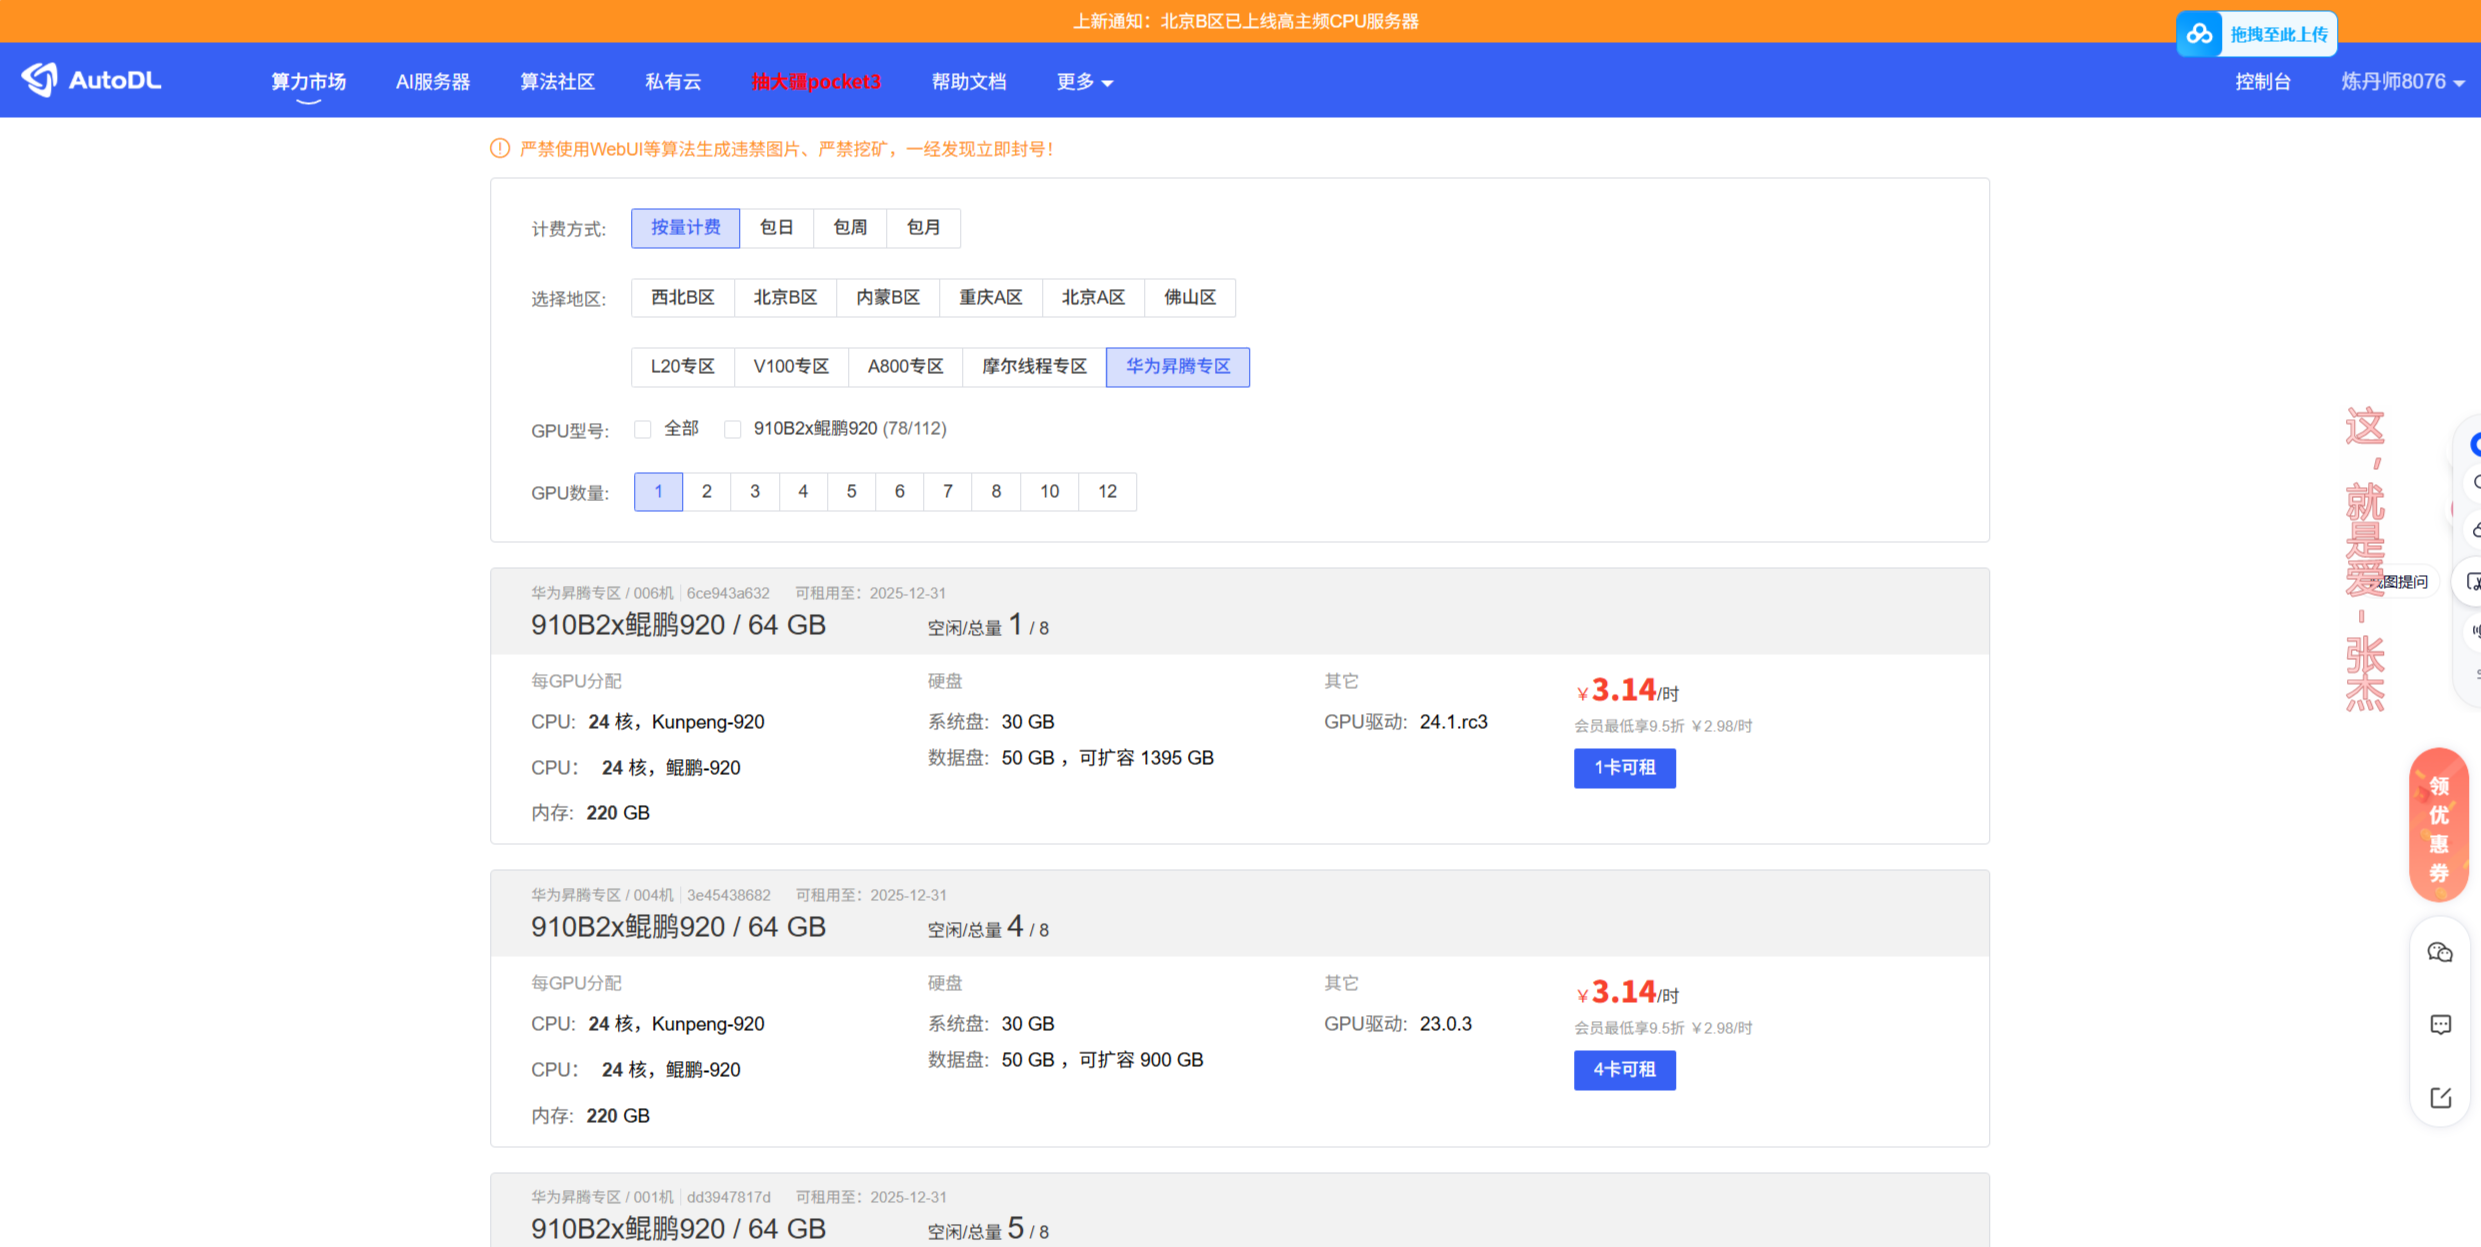Select 包月 billing mode
This screenshot has width=2481, height=1247.
pos(924,228)
